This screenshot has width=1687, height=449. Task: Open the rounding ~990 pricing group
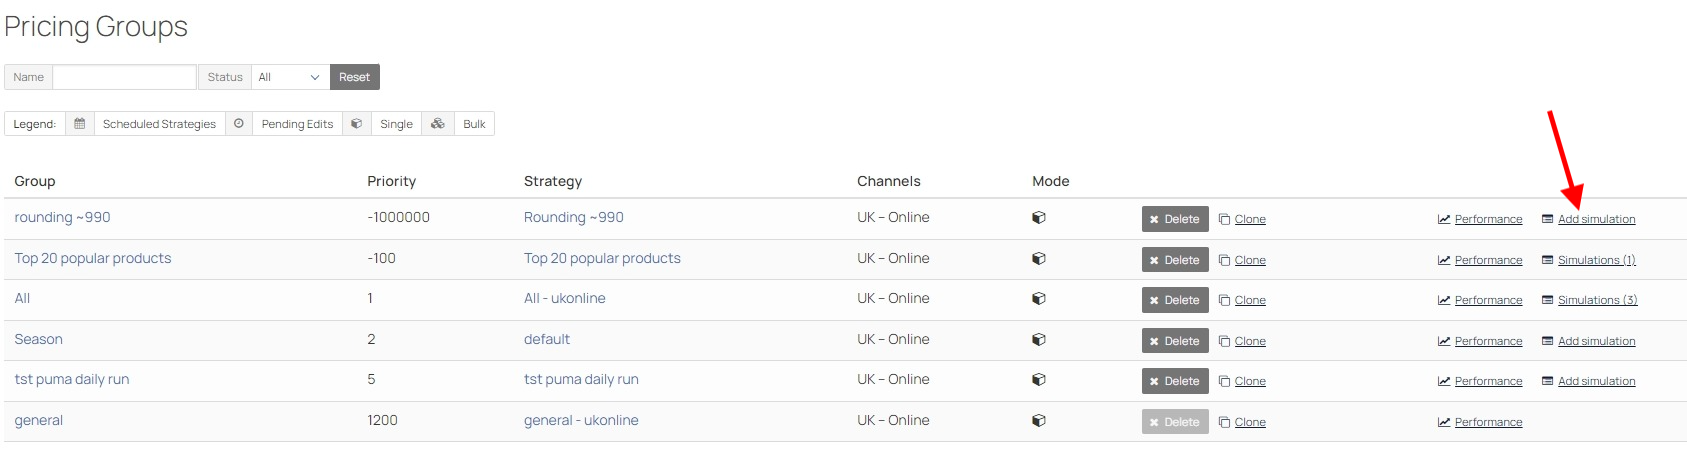coord(62,218)
